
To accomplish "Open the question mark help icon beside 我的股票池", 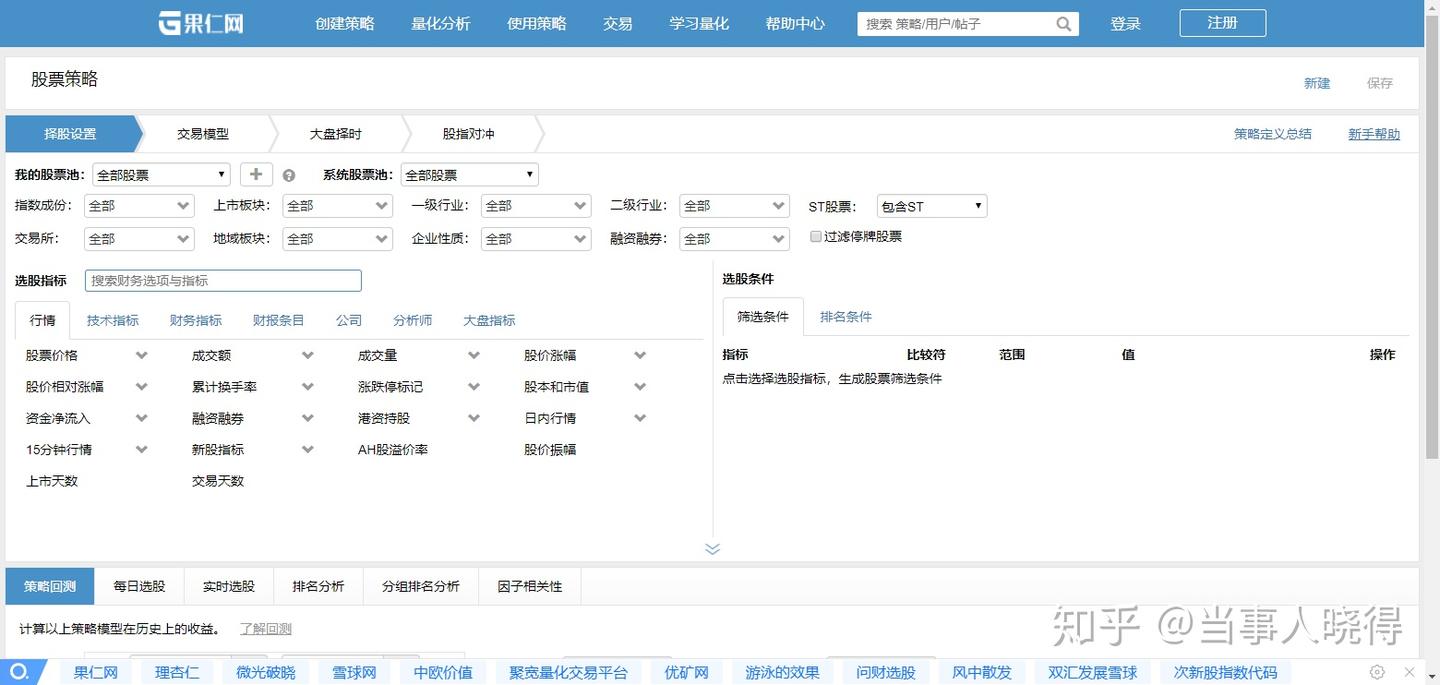I will (289, 174).
